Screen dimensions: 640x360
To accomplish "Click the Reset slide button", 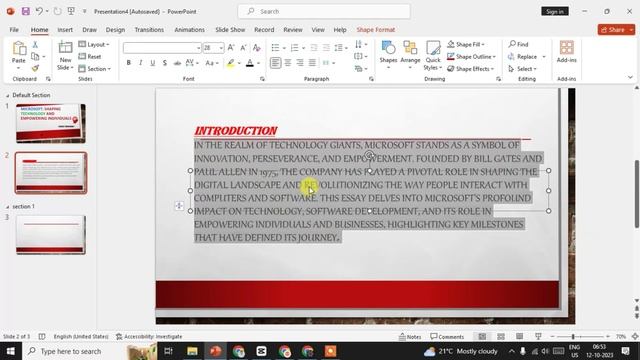I will tap(90, 56).
